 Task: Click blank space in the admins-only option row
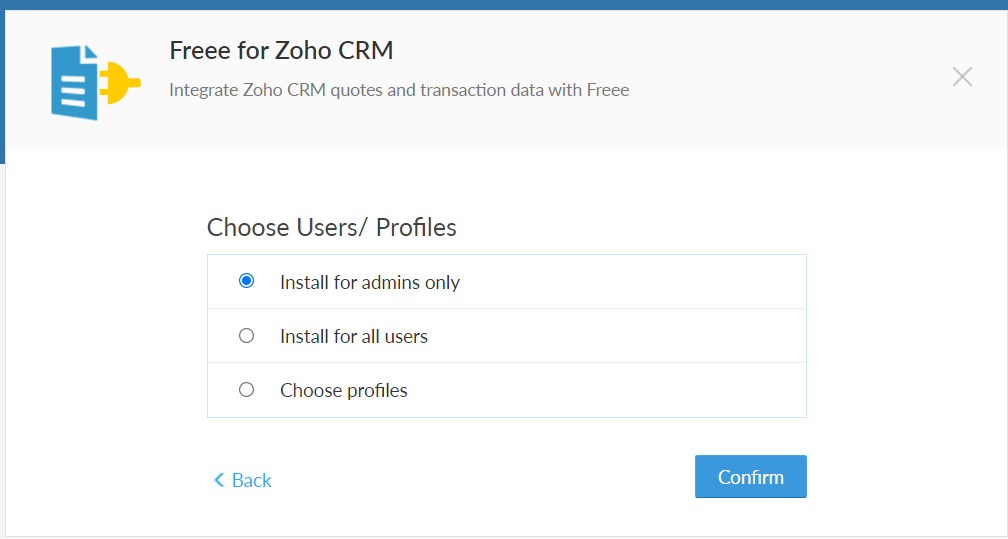click(640, 283)
